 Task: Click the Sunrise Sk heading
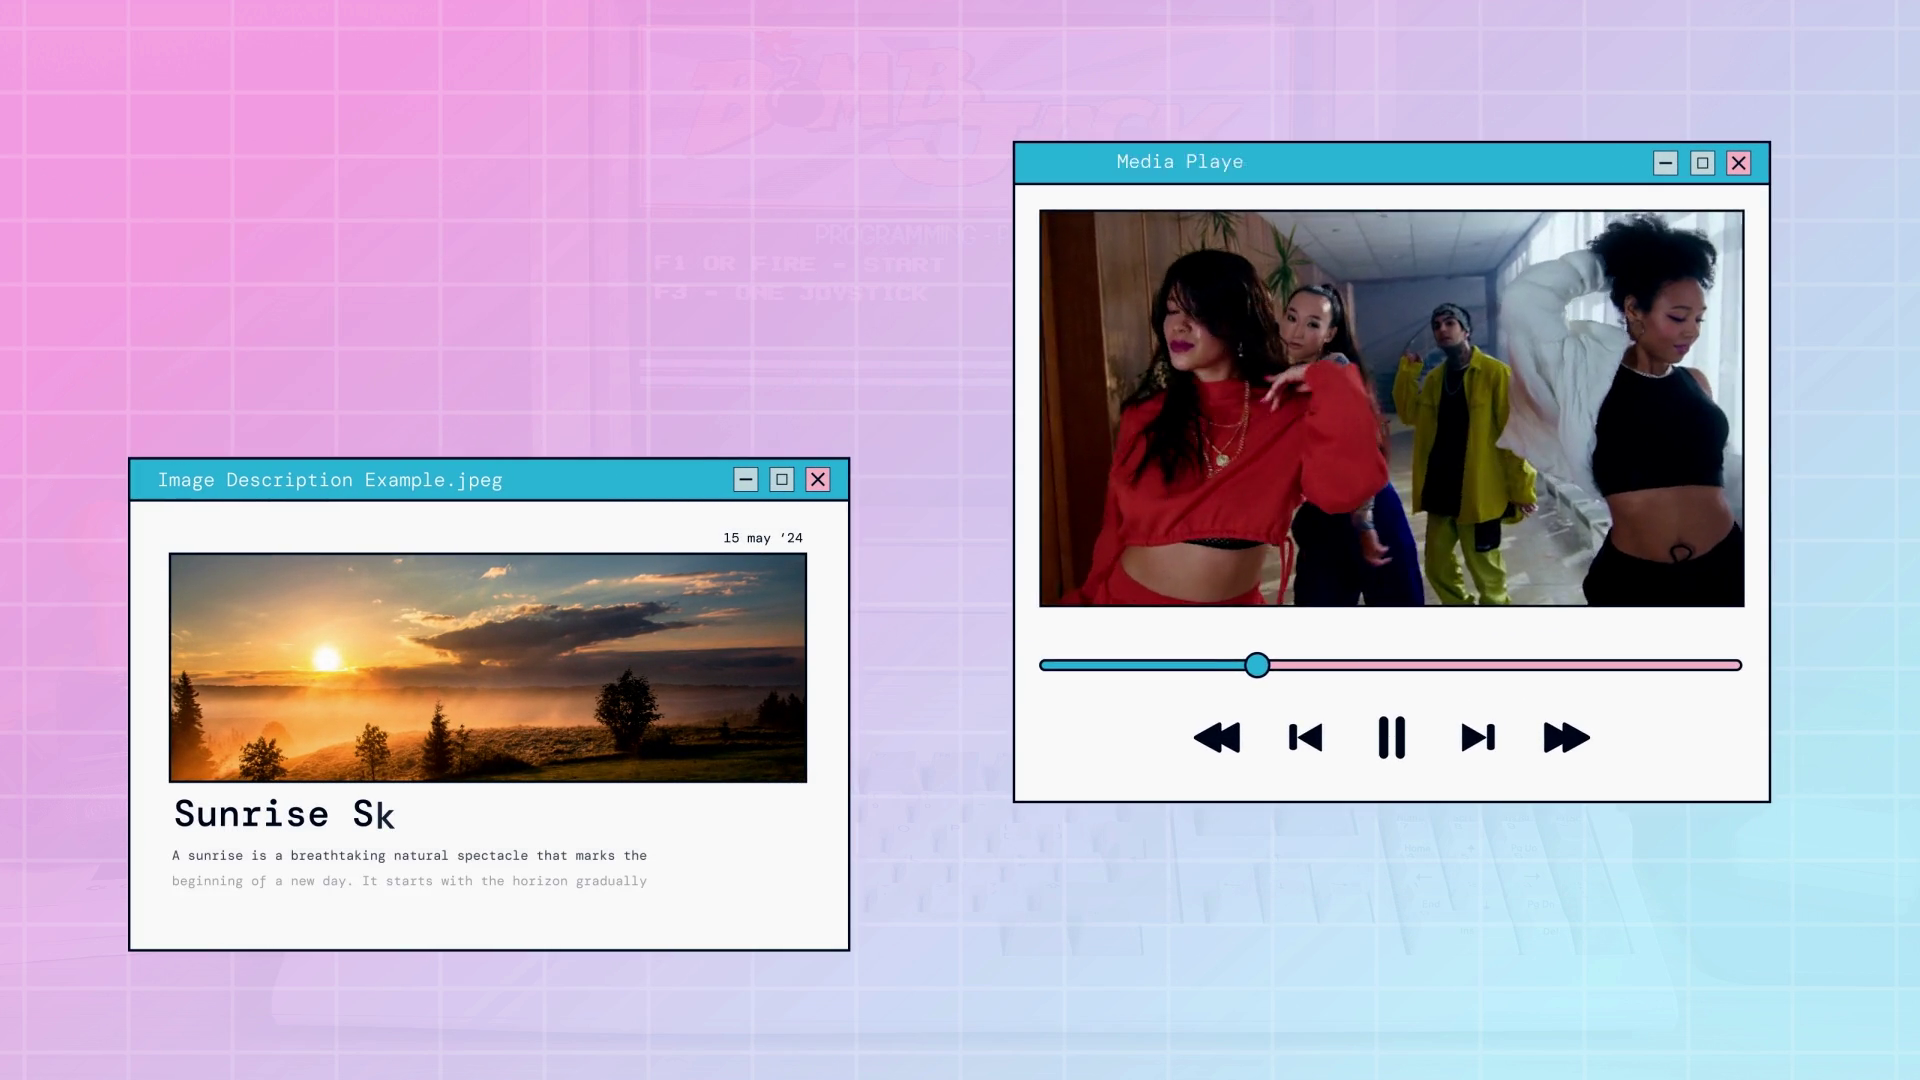[284, 814]
